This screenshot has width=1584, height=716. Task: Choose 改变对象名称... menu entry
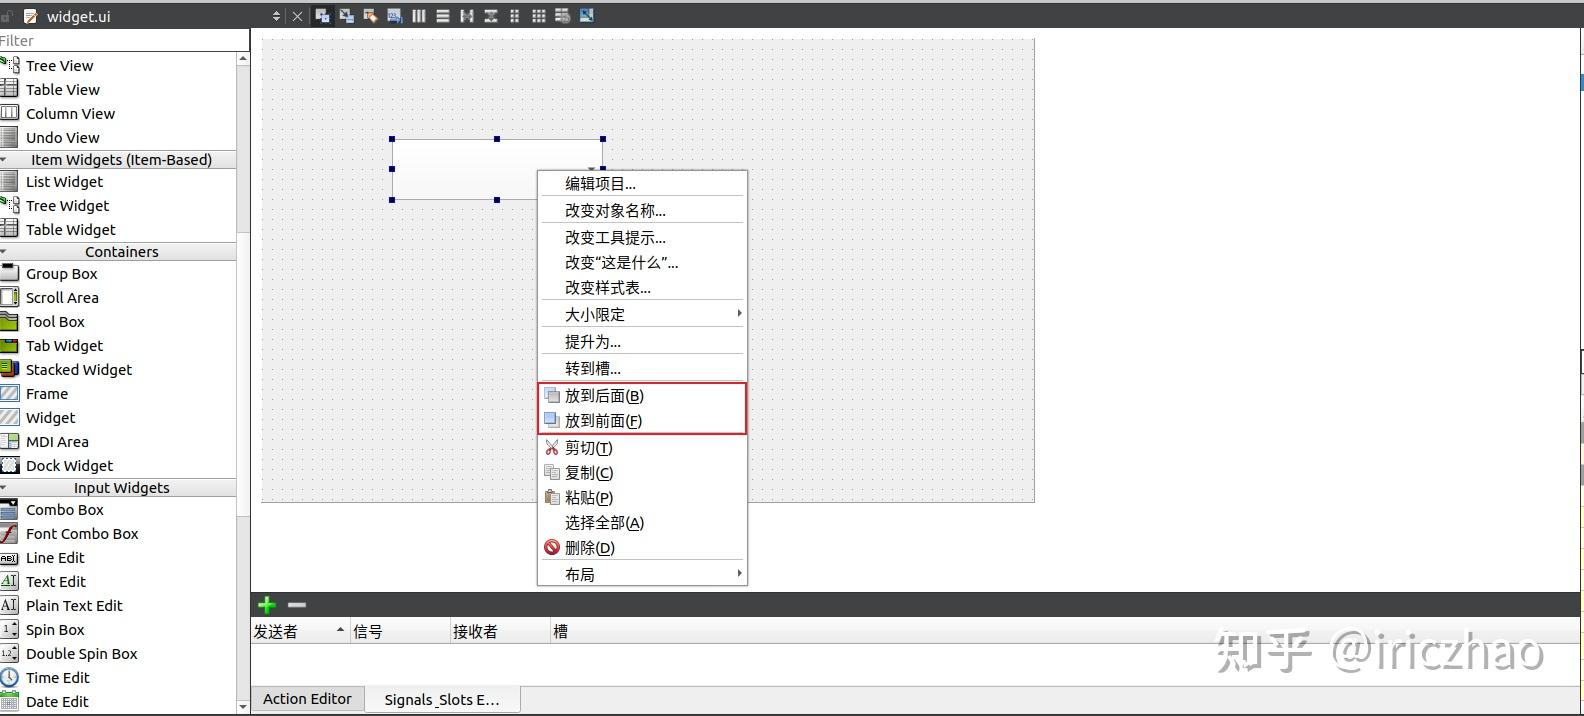coord(642,211)
